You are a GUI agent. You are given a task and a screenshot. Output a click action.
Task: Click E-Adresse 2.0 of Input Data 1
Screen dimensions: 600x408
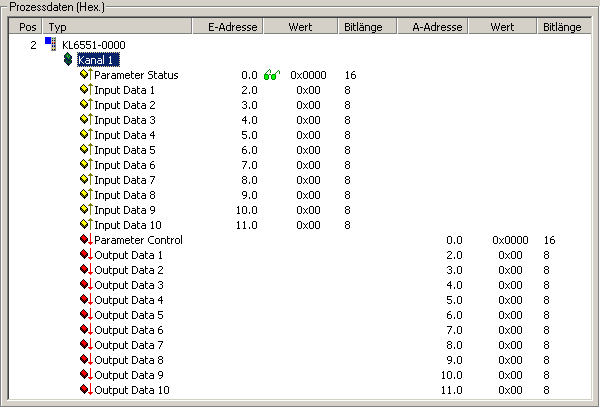[x=249, y=90]
